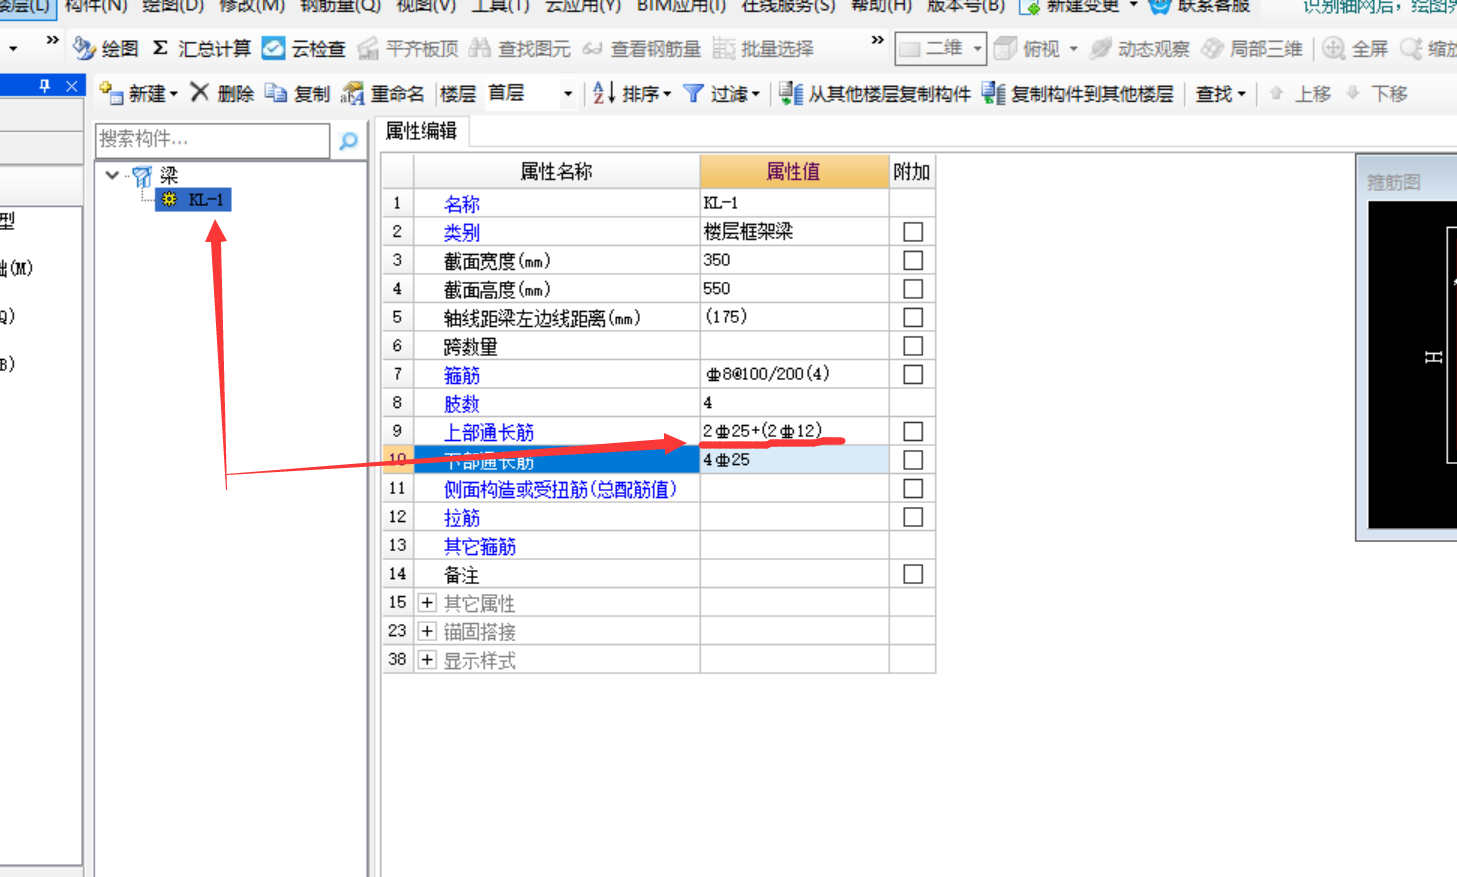
Task: Close the left panel with X
Action: 71,86
